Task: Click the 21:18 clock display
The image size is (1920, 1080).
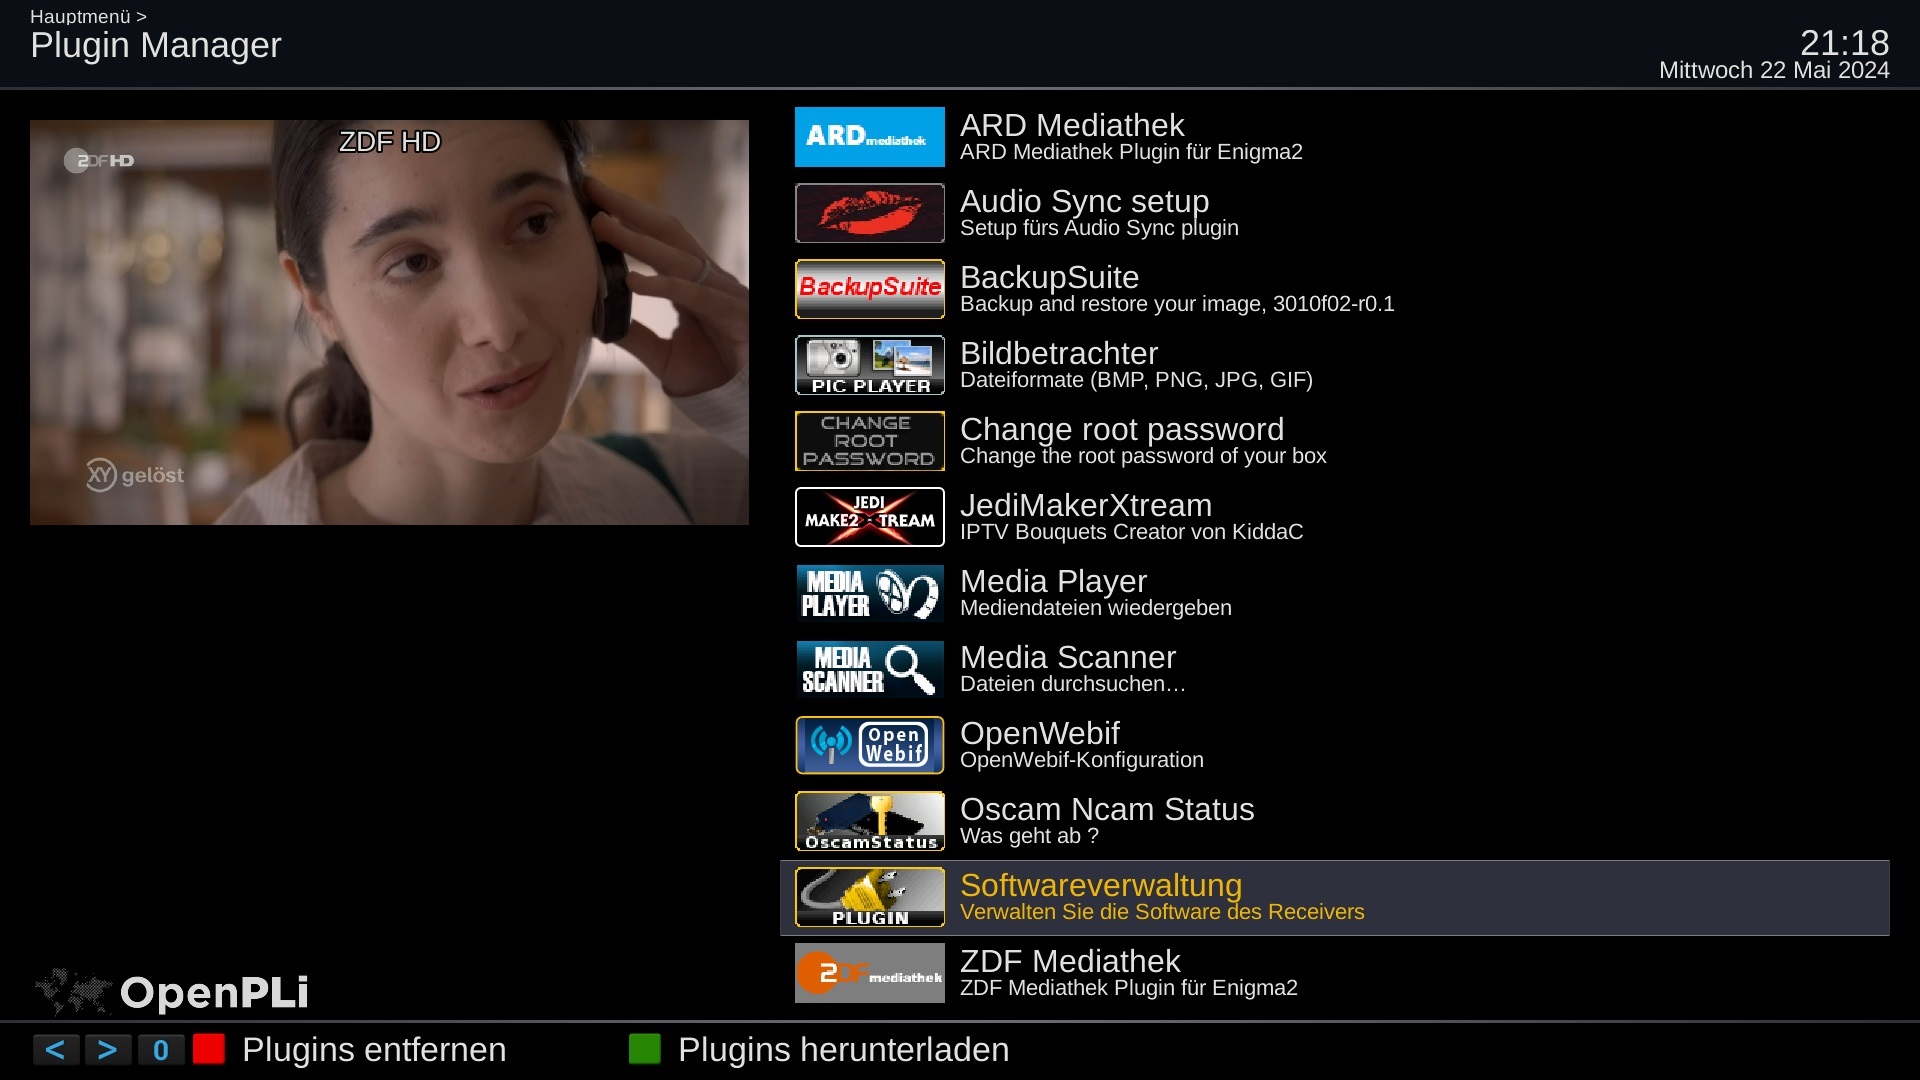Action: click(1844, 42)
